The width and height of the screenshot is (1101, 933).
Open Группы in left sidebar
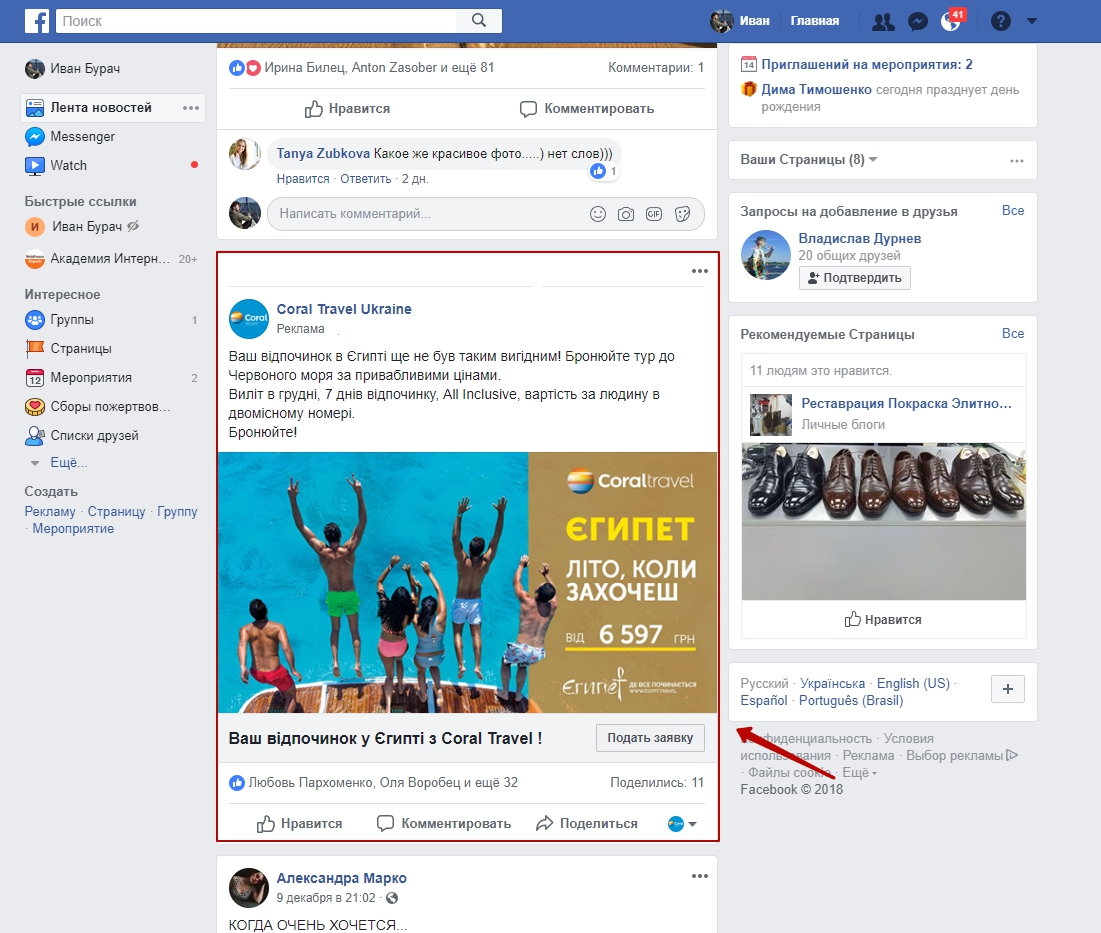(72, 320)
